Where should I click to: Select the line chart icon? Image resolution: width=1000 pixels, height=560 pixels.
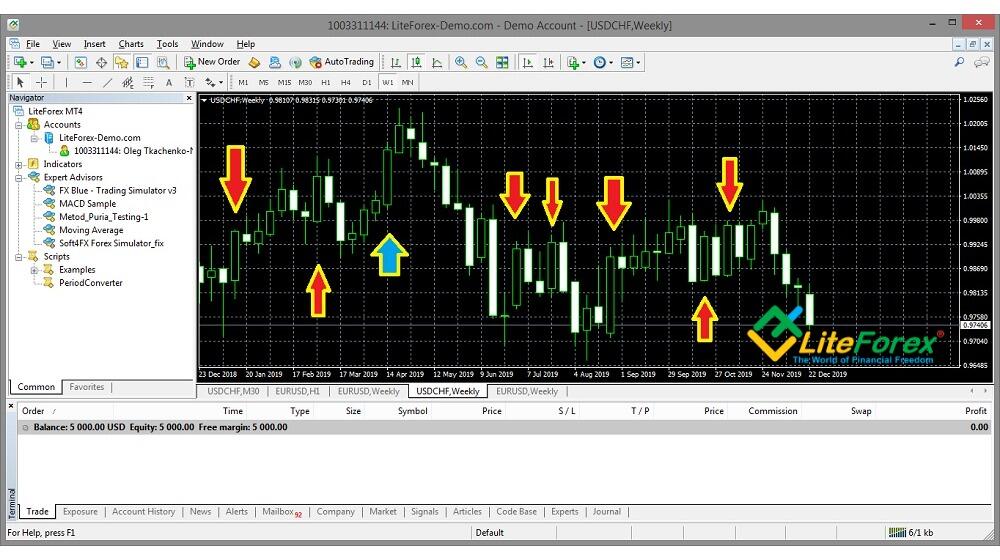pyautogui.click(x=437, y=62)
